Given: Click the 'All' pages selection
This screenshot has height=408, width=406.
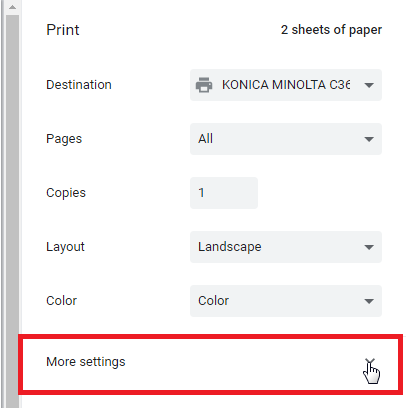Looking at the screenshot, I should tap(205, 139).
